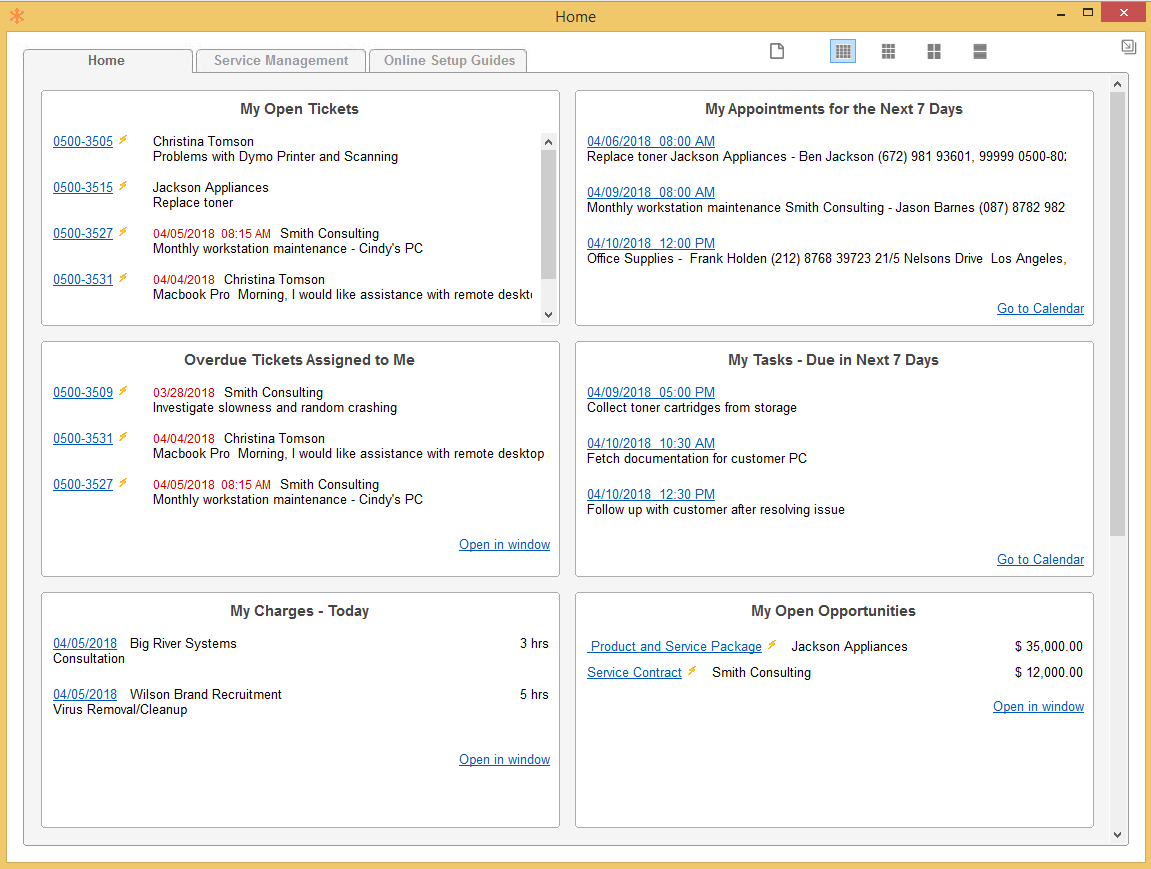Open the 04/09/2018 05:00 PM task
The image size is (1151, 869).
point(651,393)
